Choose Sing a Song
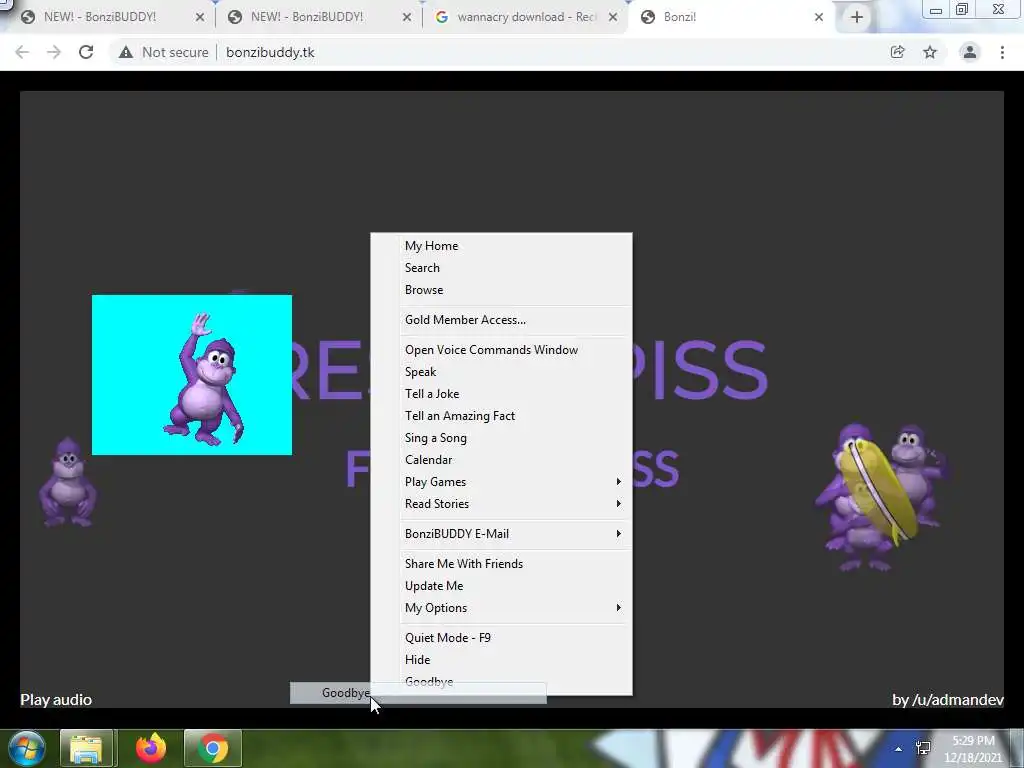Screen dimensions: 1024x768 (501, 438)
